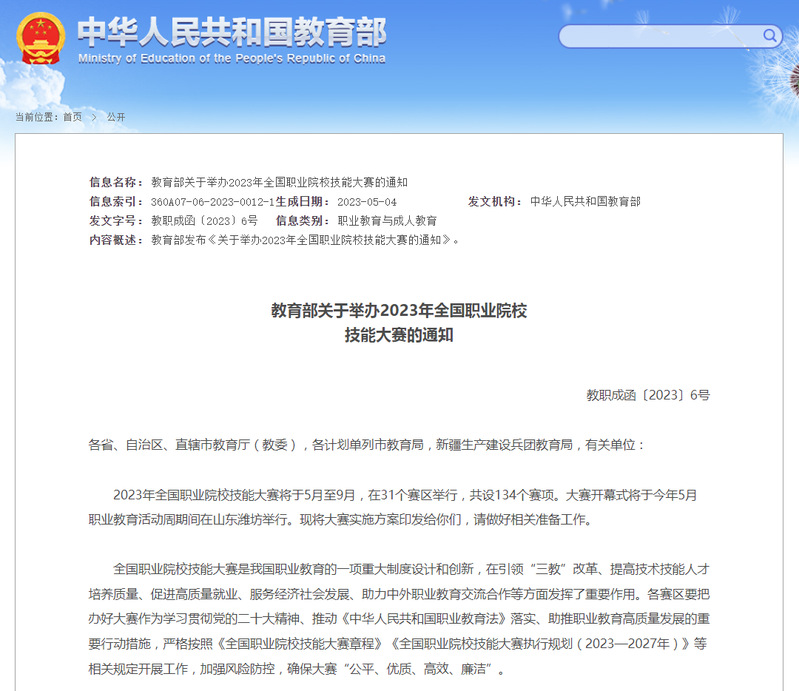Click the breadcrumb arrow separator

coord(94,117)
